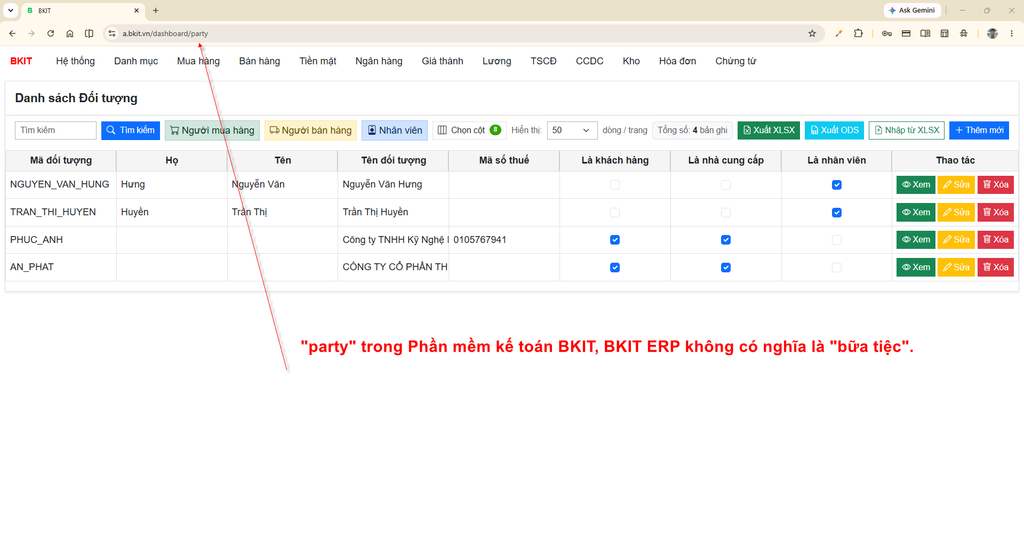Viewport: 1024px width, 550px height.
Task: Edit AN_PHAT record with Sửa
Action: click(x=956, y=267)
